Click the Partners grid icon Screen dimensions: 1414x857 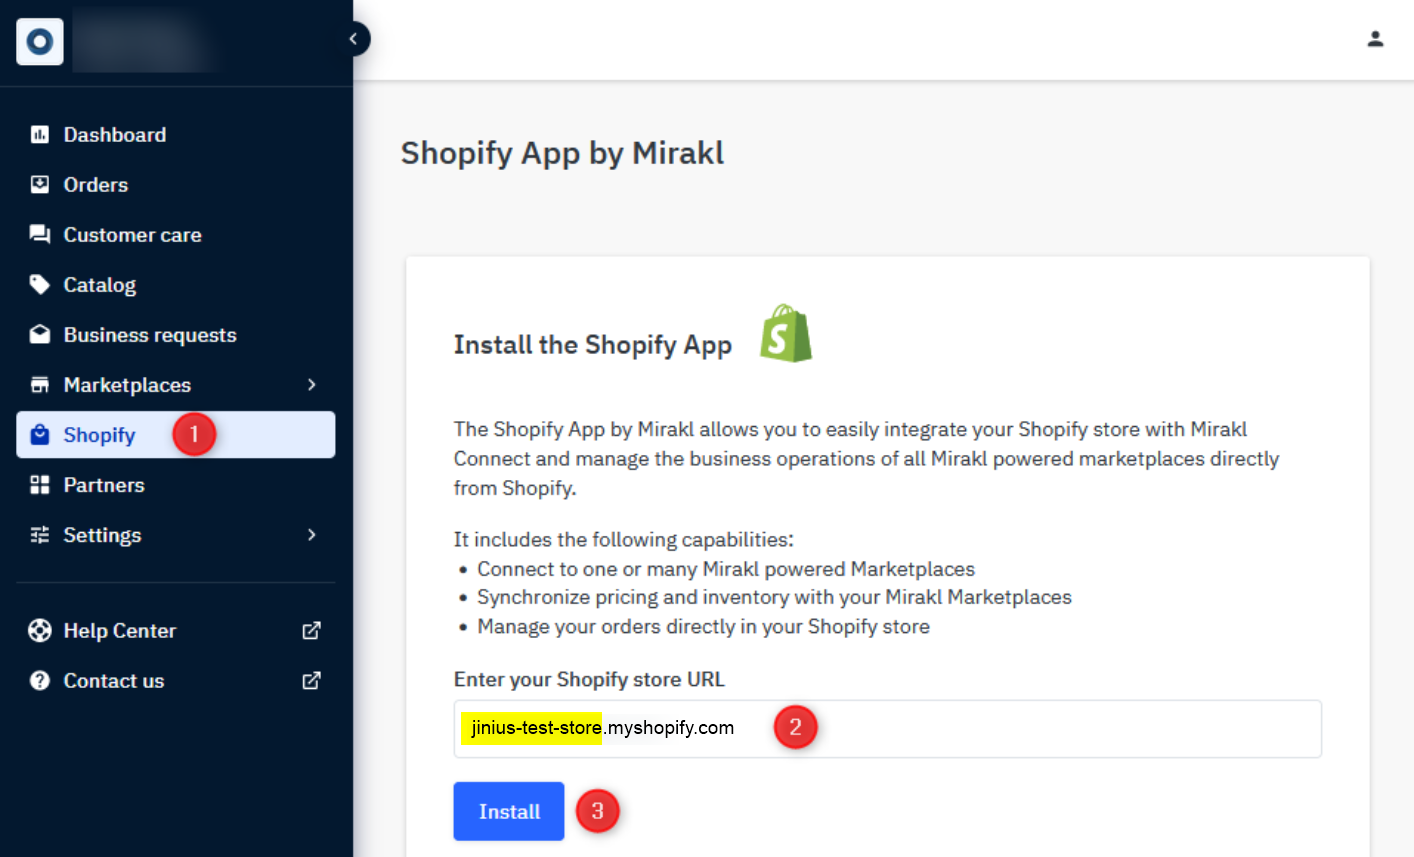40,485
